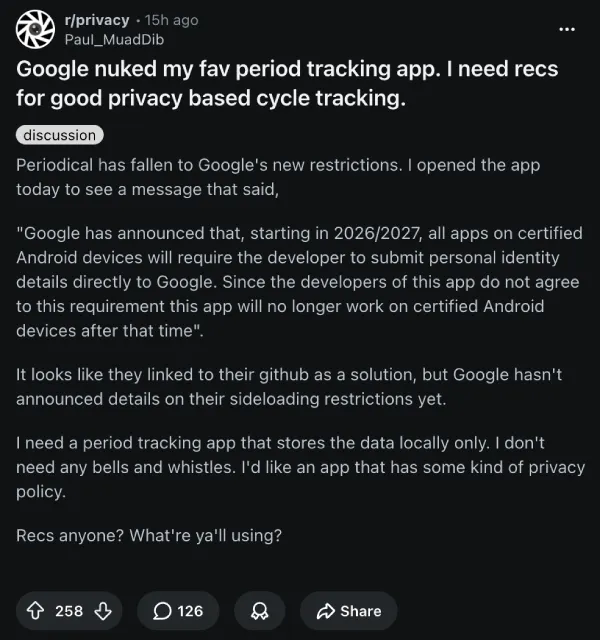This screenshot has width=600, height=640.
Task: Click the "Recs anyone?" closing line
Action: click(149, 535)
